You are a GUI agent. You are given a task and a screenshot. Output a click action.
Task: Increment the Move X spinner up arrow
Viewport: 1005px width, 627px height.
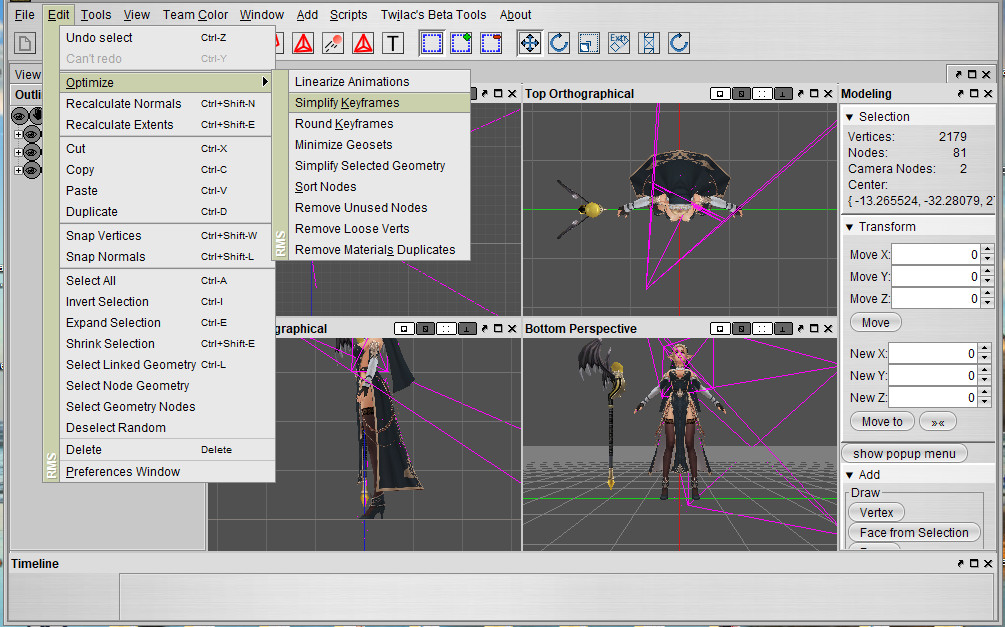point(985,250)
